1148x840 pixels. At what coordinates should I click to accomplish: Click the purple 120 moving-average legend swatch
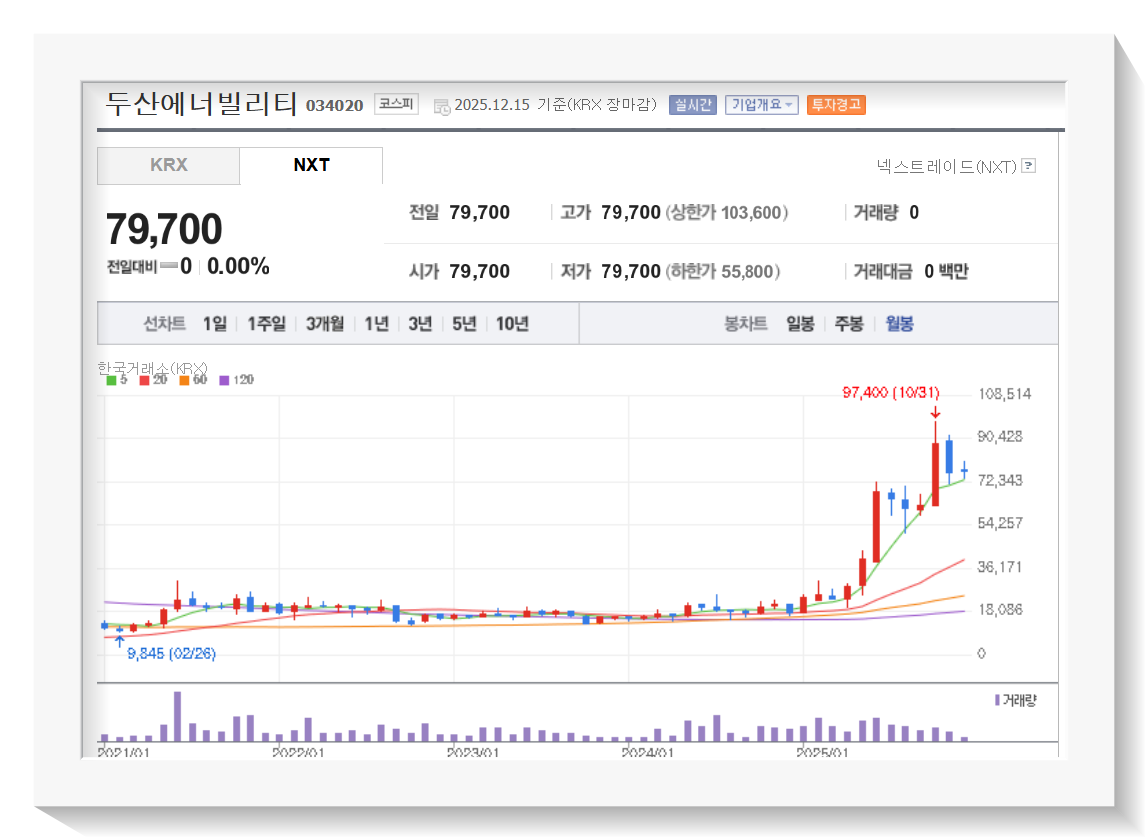point(224,380)
